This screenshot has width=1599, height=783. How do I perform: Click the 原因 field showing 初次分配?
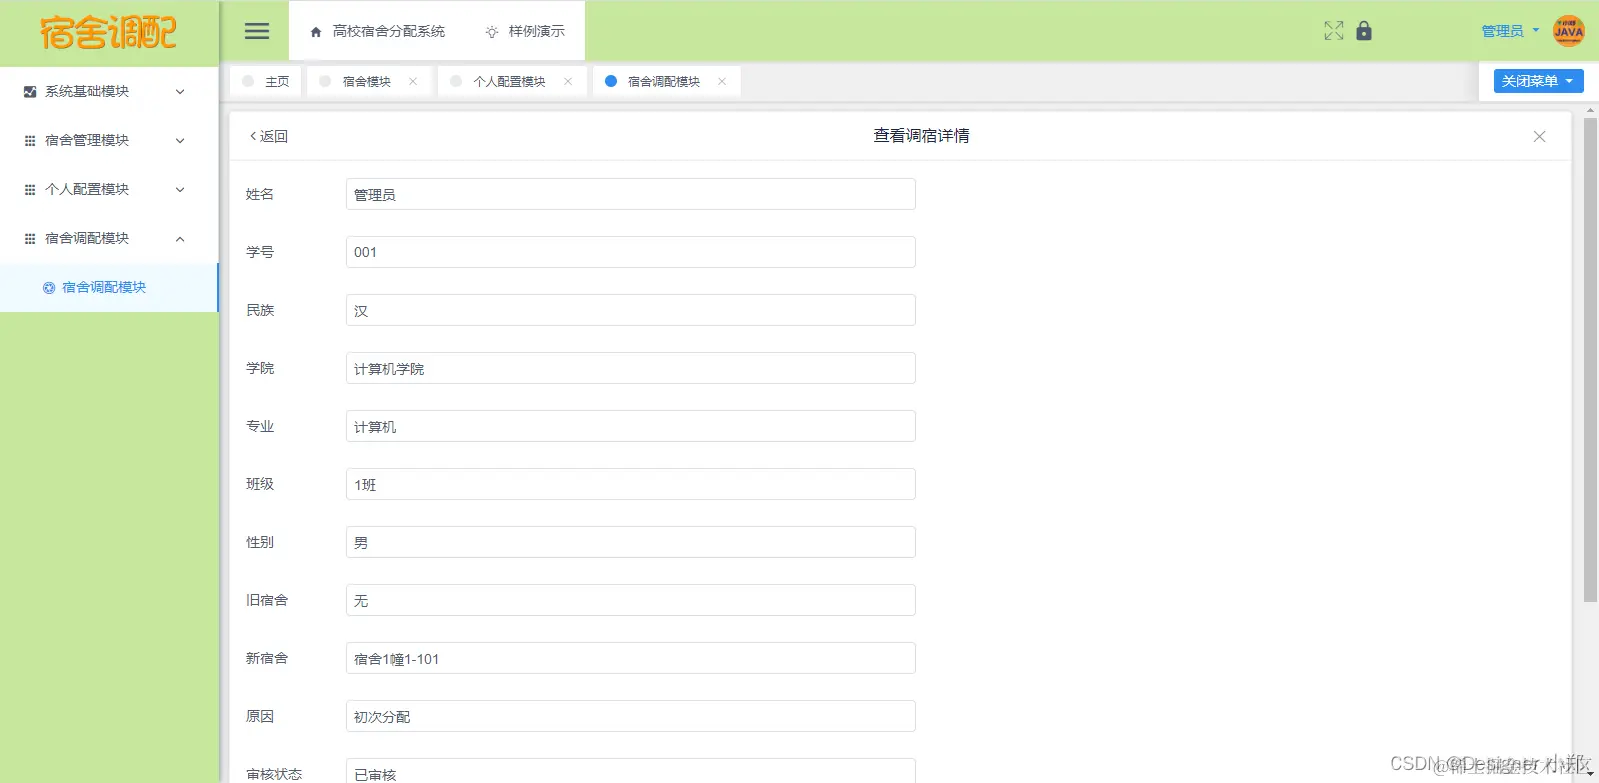tap(630, 716)
